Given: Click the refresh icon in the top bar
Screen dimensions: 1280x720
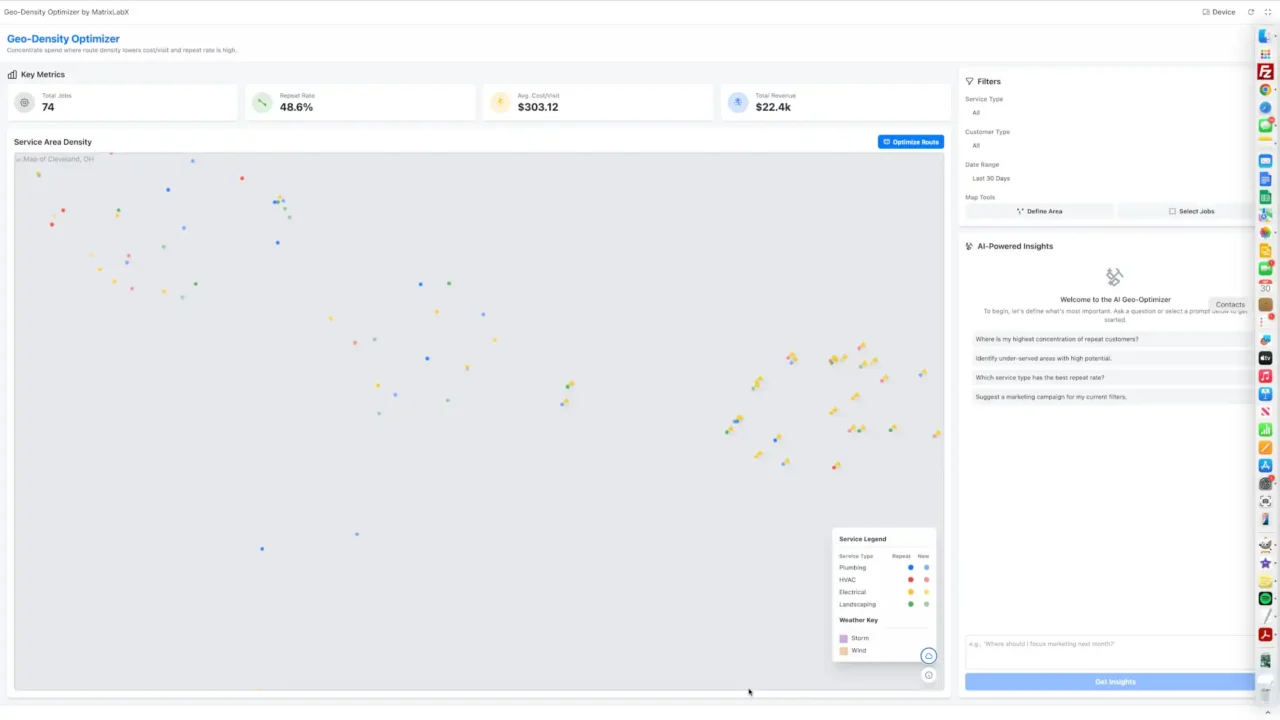Looking at the screenshot, I should (x=1250, y=12).
